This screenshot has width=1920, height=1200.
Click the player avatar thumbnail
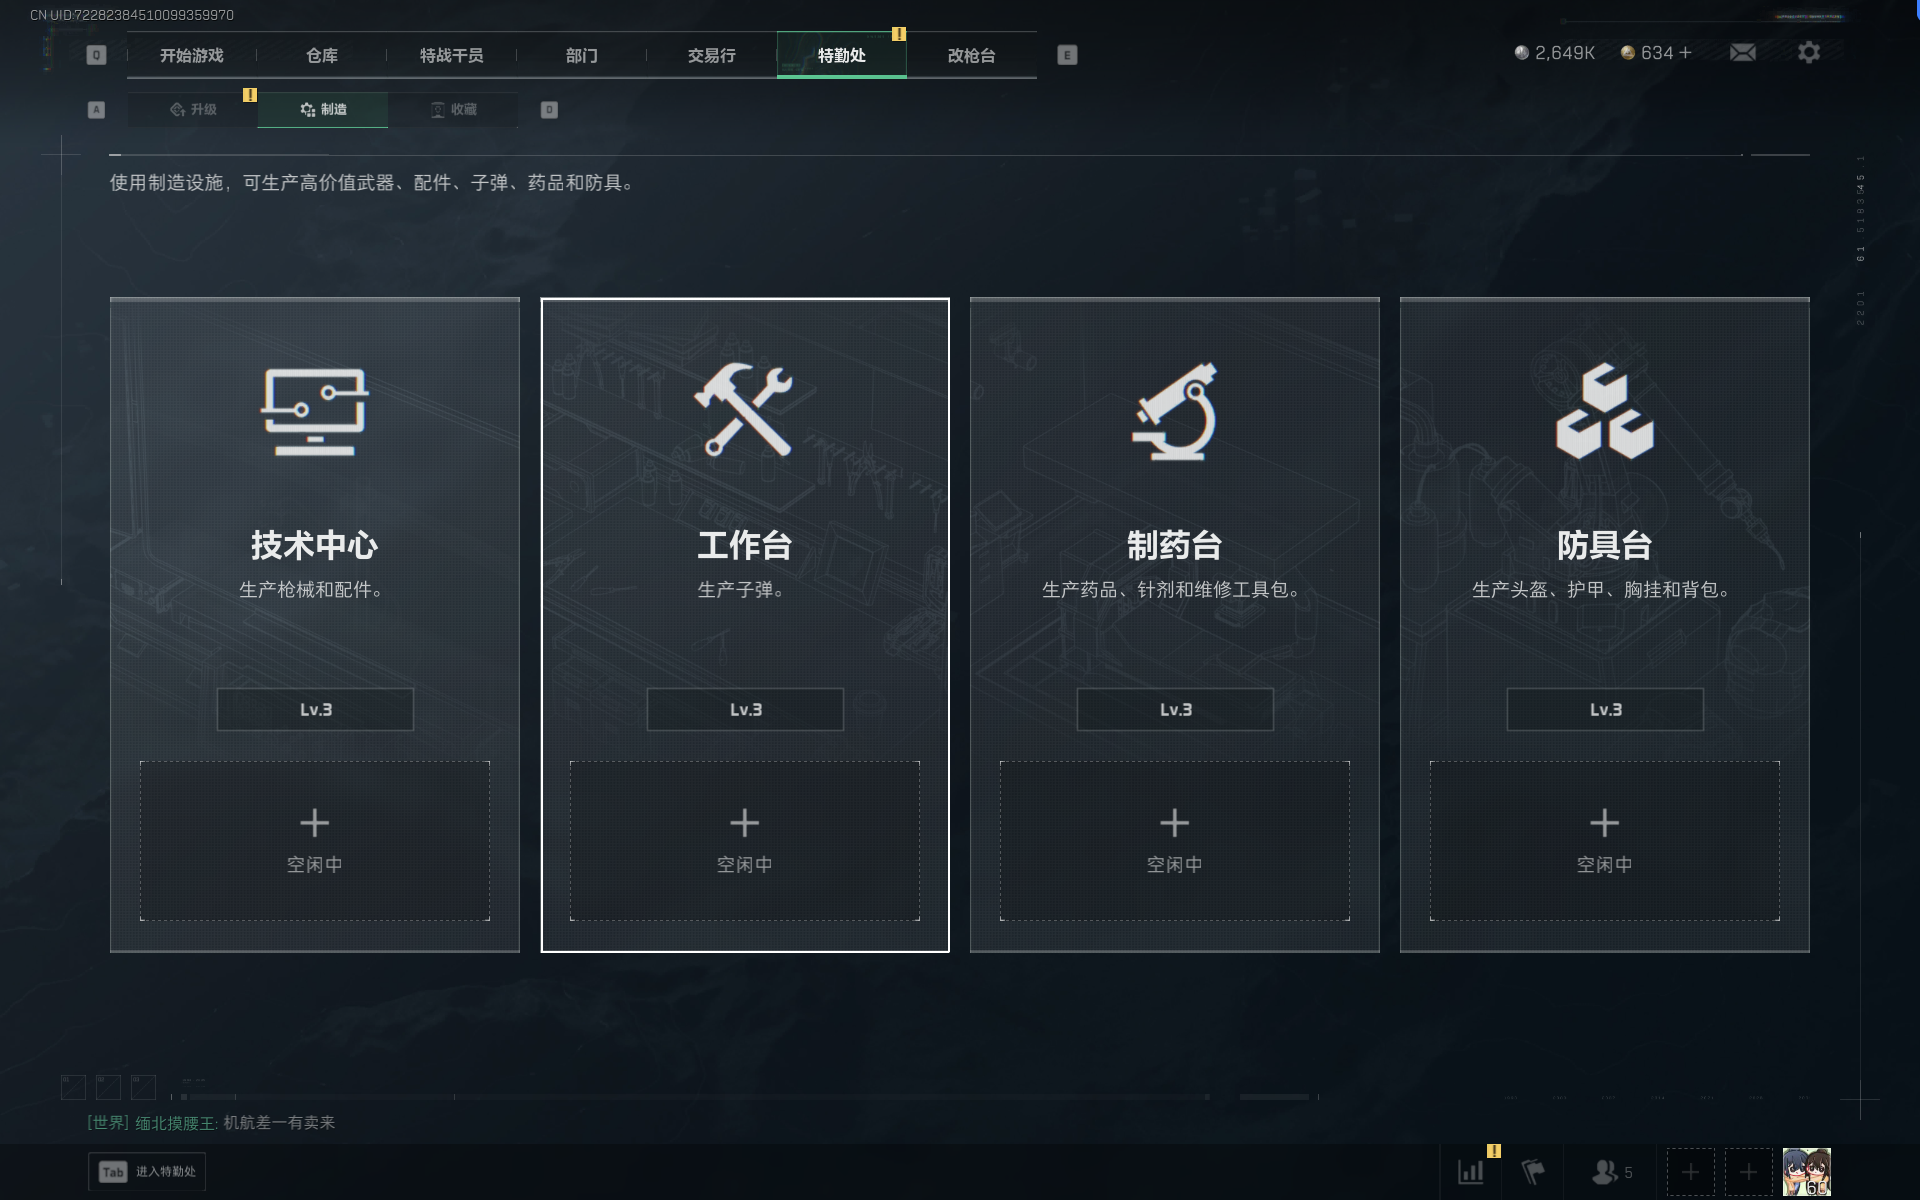click(x=1807, y=1172)
